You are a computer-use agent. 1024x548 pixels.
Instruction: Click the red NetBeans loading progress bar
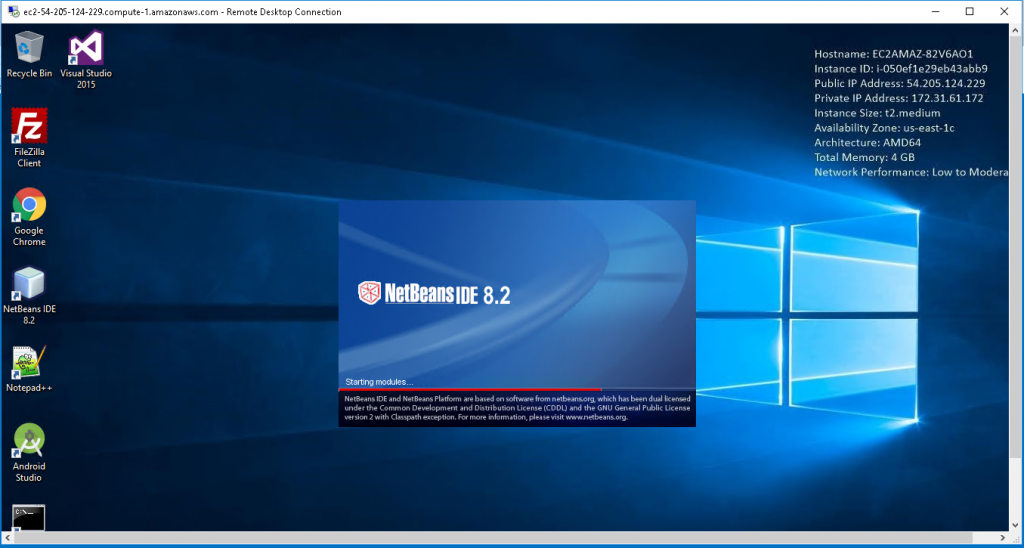pos(470,389)
